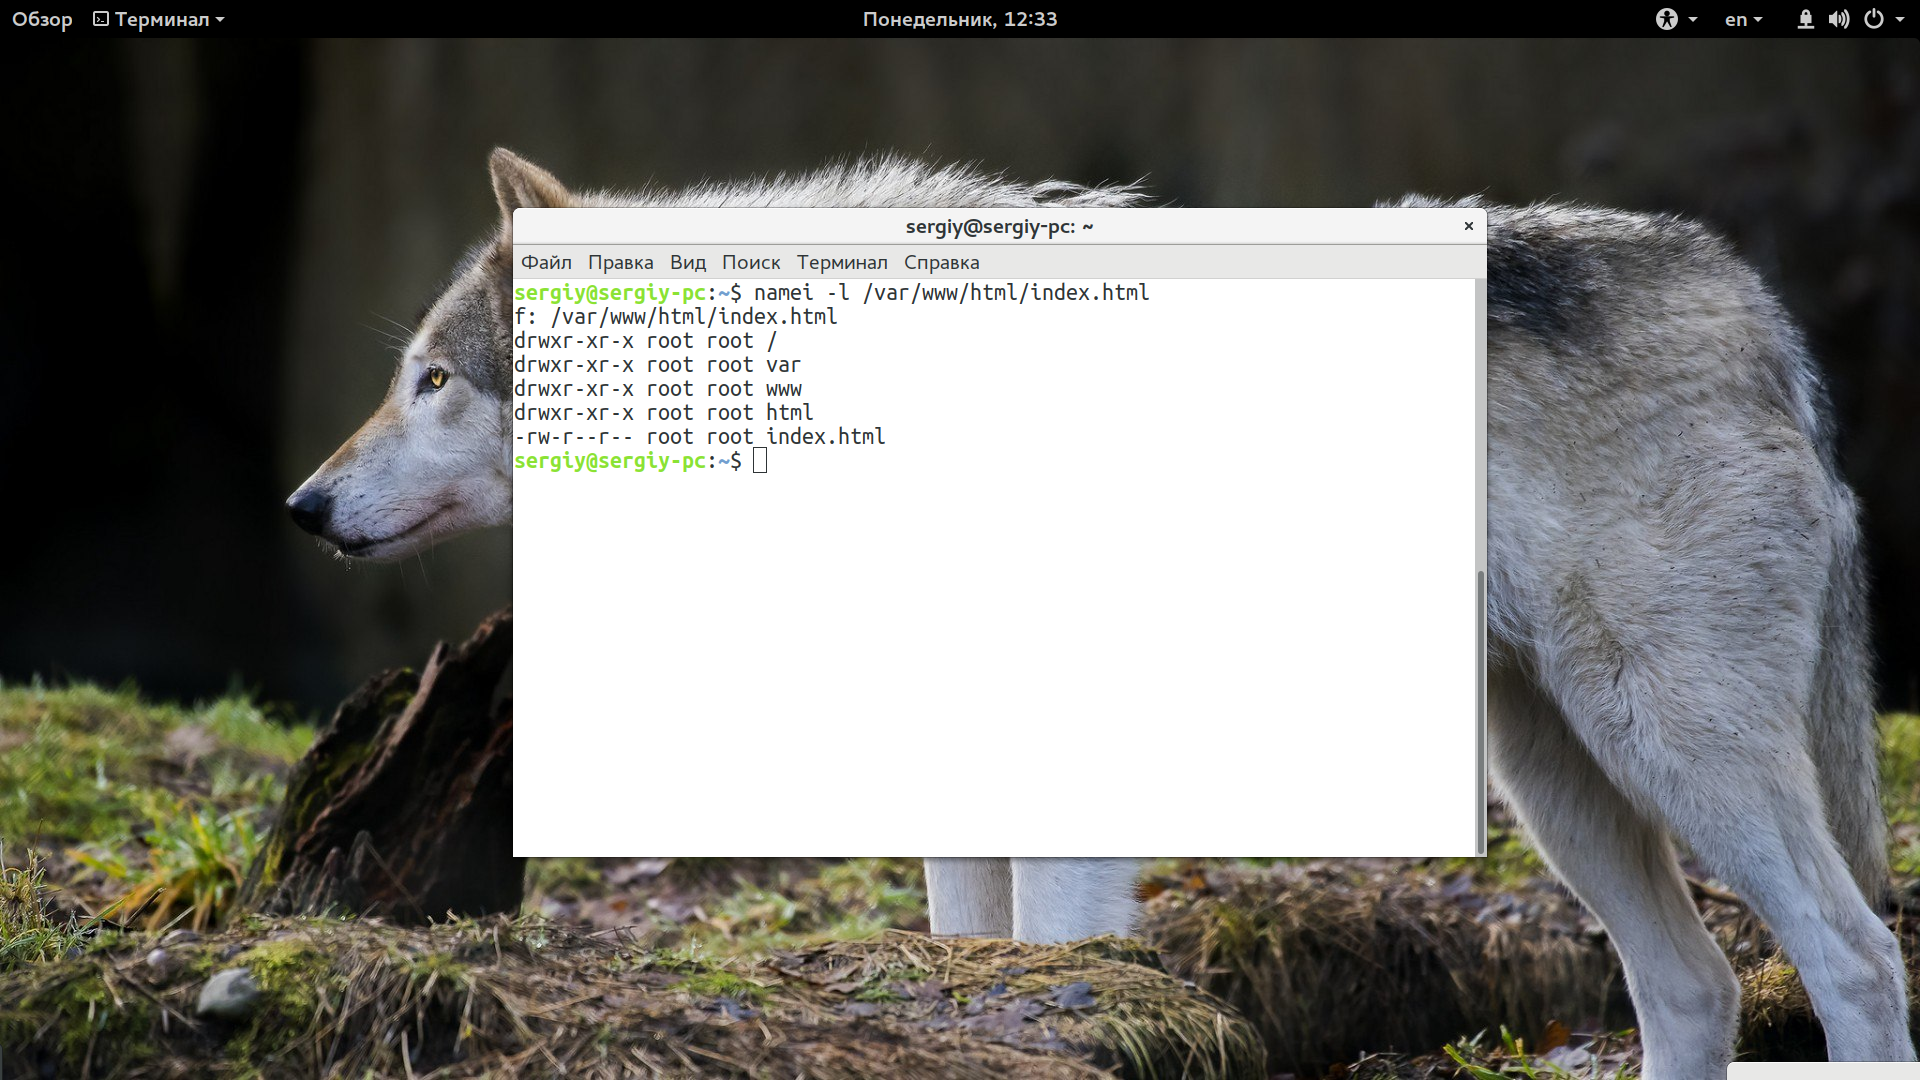Click the terminal cursor at the prompt
The image size is (1920, 1080).
(760, 461)
